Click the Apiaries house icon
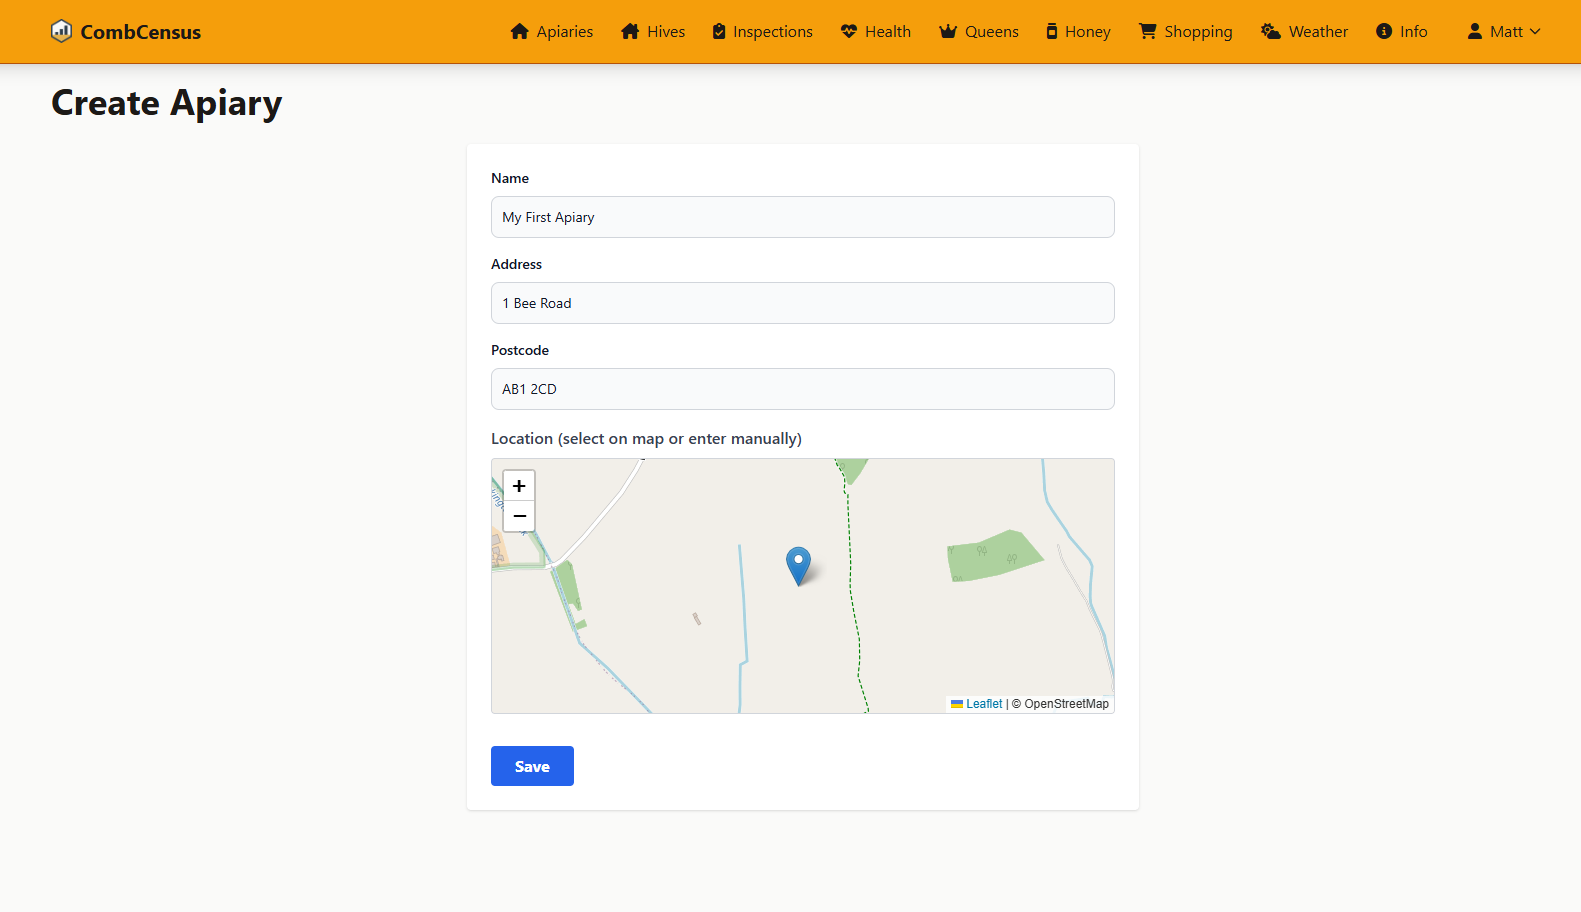 (x=519, y=31)
